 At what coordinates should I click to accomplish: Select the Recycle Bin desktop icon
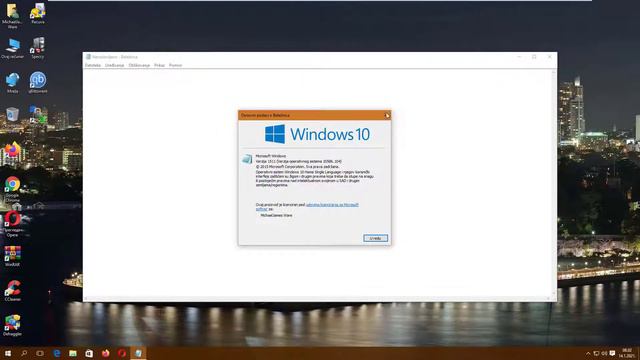(12, 115)
